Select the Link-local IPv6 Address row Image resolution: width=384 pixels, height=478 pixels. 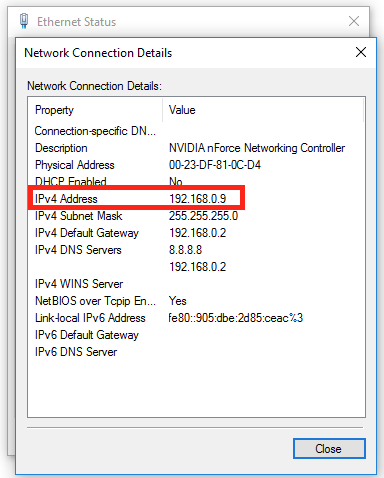tap(197, 318)
